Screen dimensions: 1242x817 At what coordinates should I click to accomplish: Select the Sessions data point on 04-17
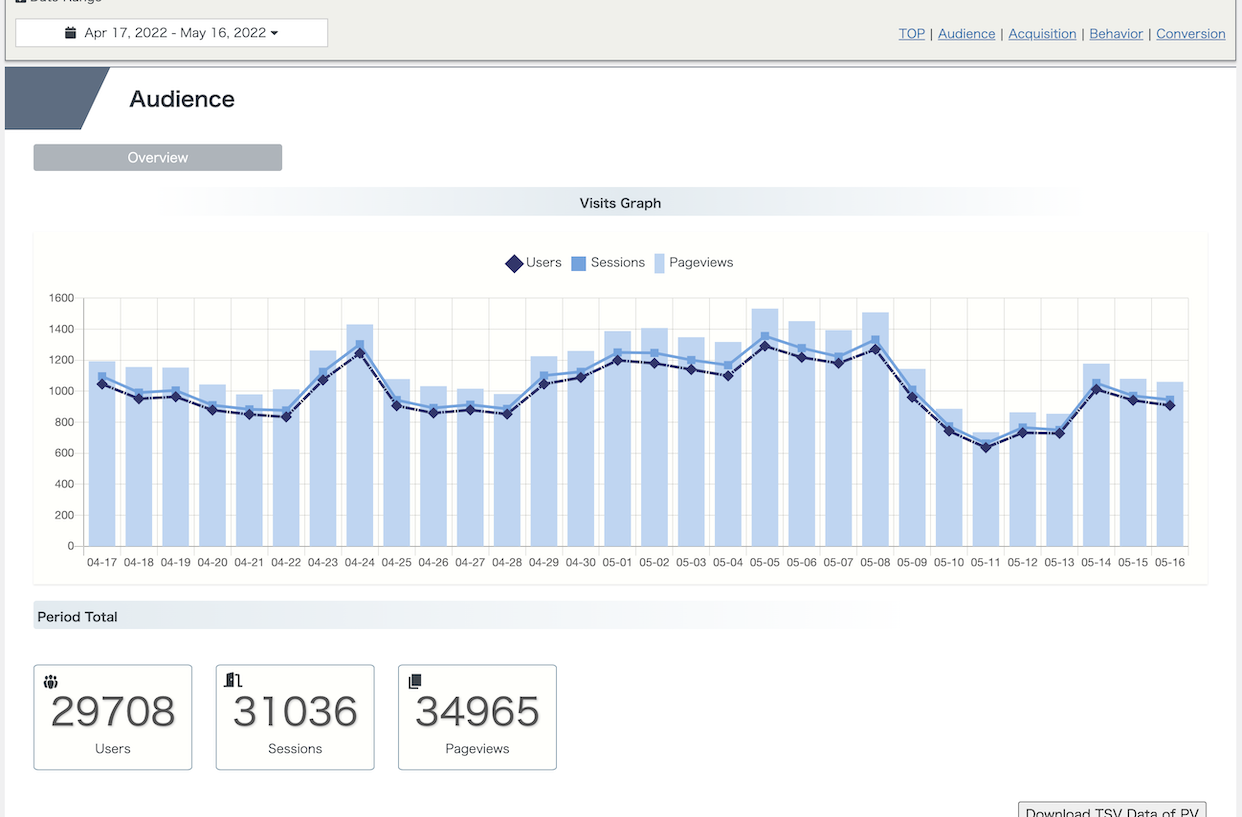click(102, 377)
